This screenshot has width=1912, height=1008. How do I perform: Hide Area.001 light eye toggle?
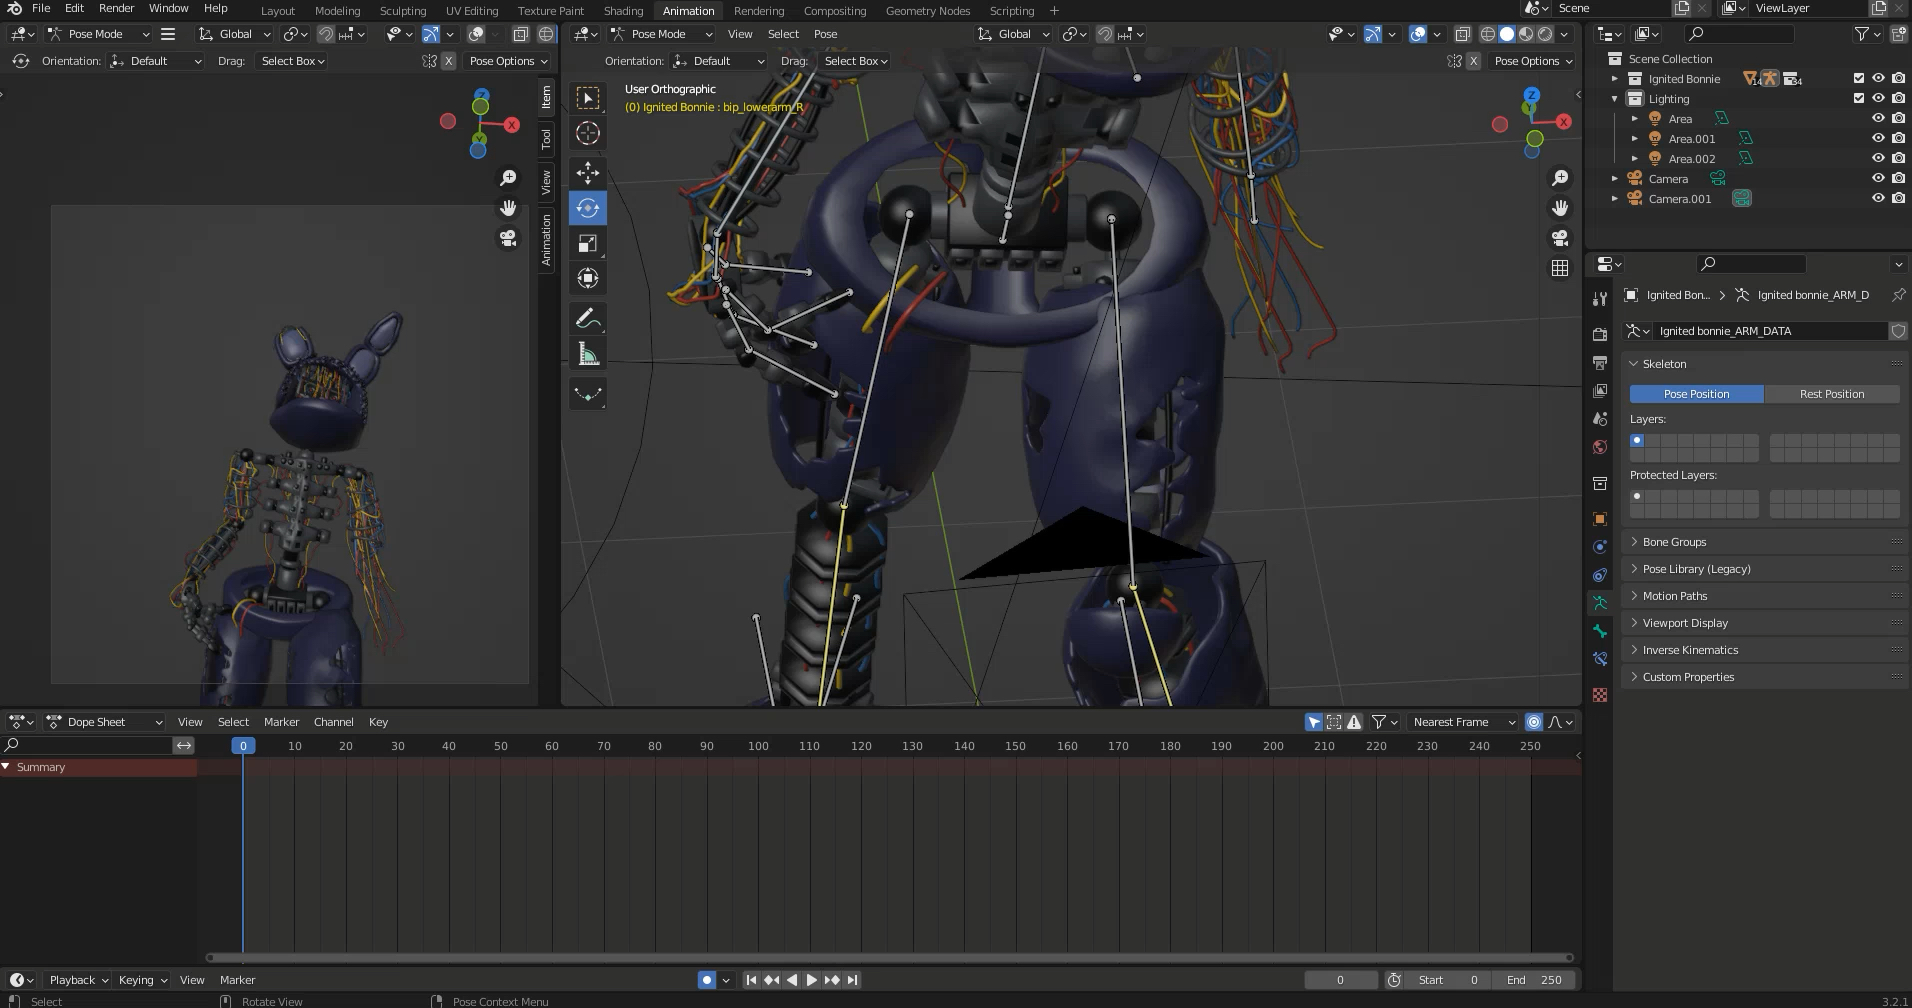point(1878,138)
